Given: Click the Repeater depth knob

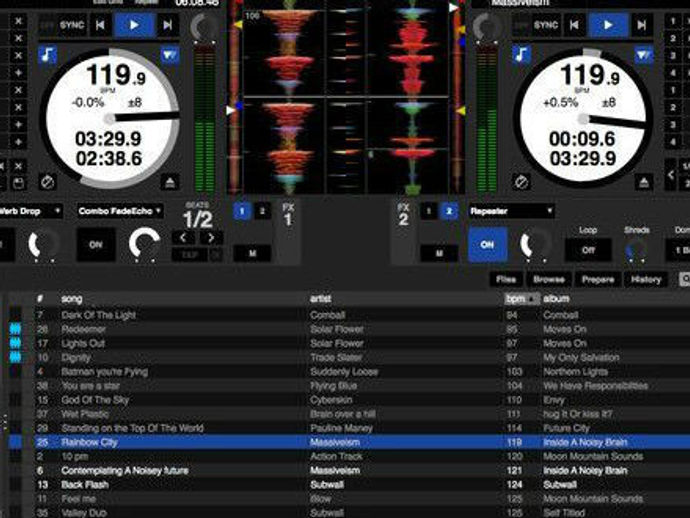Looking at the screenshot, I should click(535, 243).
